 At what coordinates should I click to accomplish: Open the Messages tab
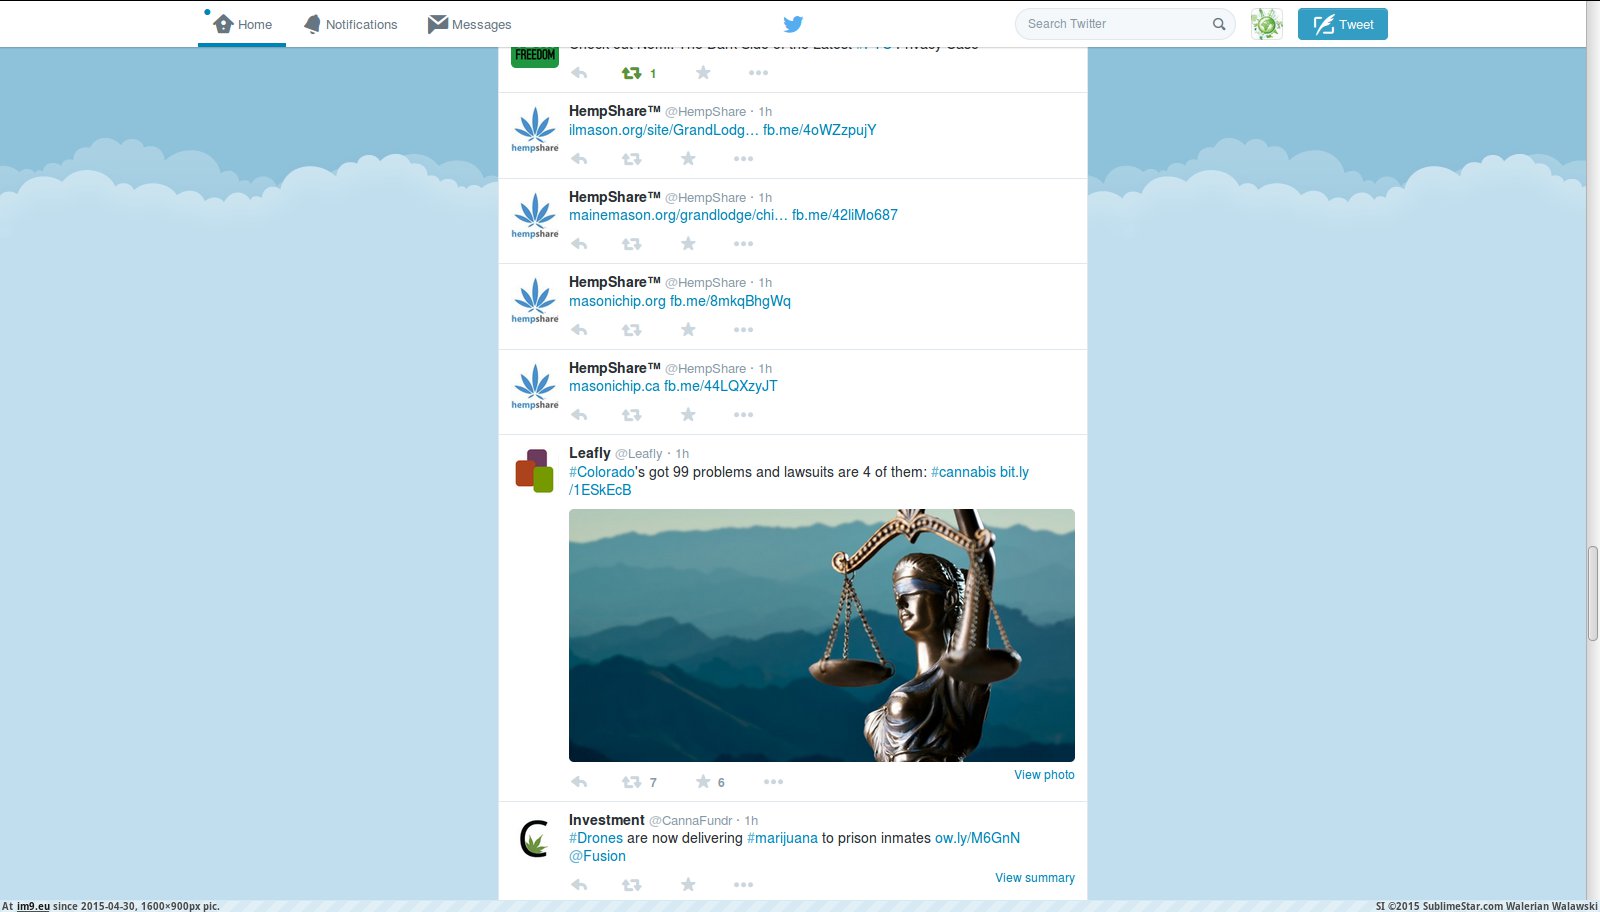[469, 24]
